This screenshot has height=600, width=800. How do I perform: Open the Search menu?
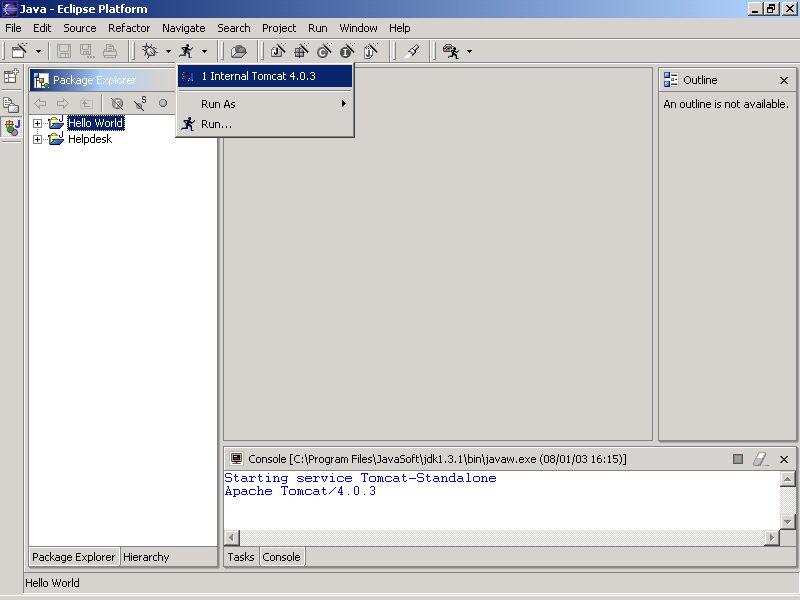(234, 28)
